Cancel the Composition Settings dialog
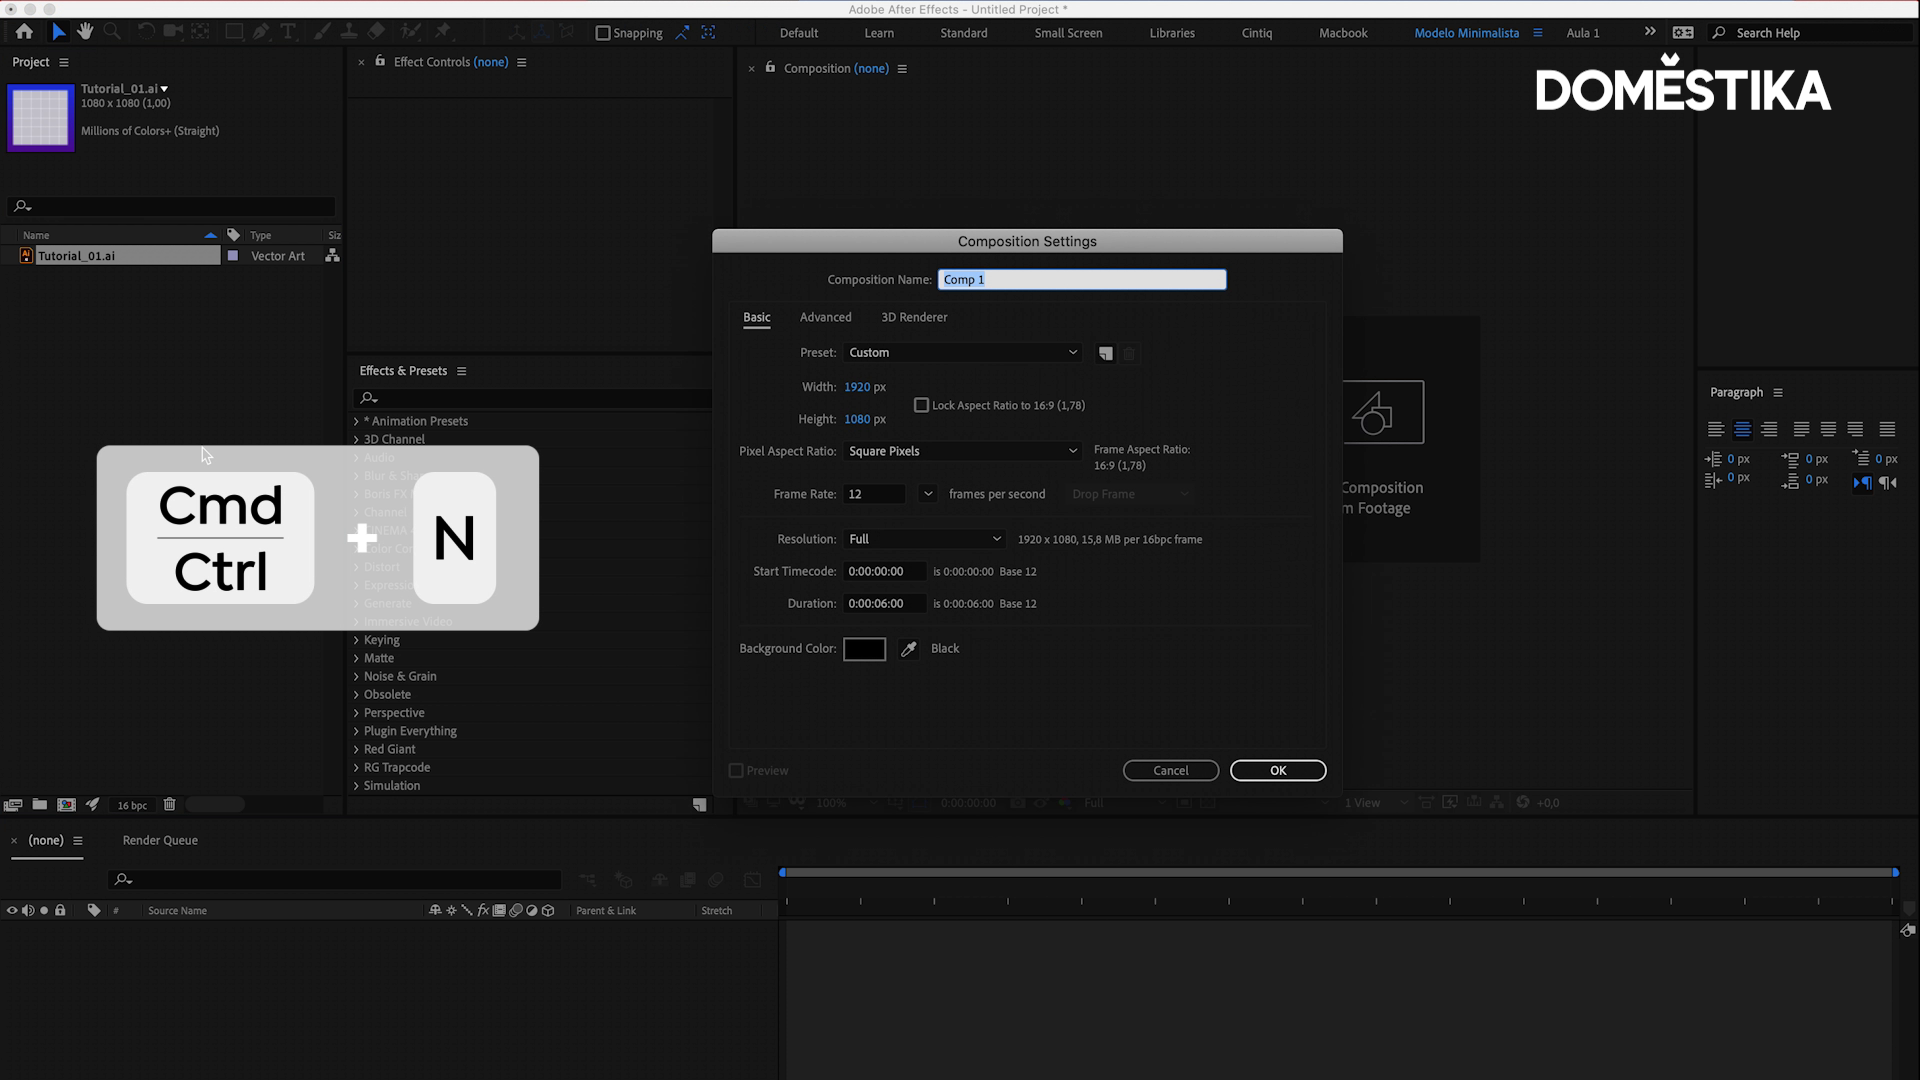The width and height of the screenshot is (1920, 1080). coord(1171,771)
